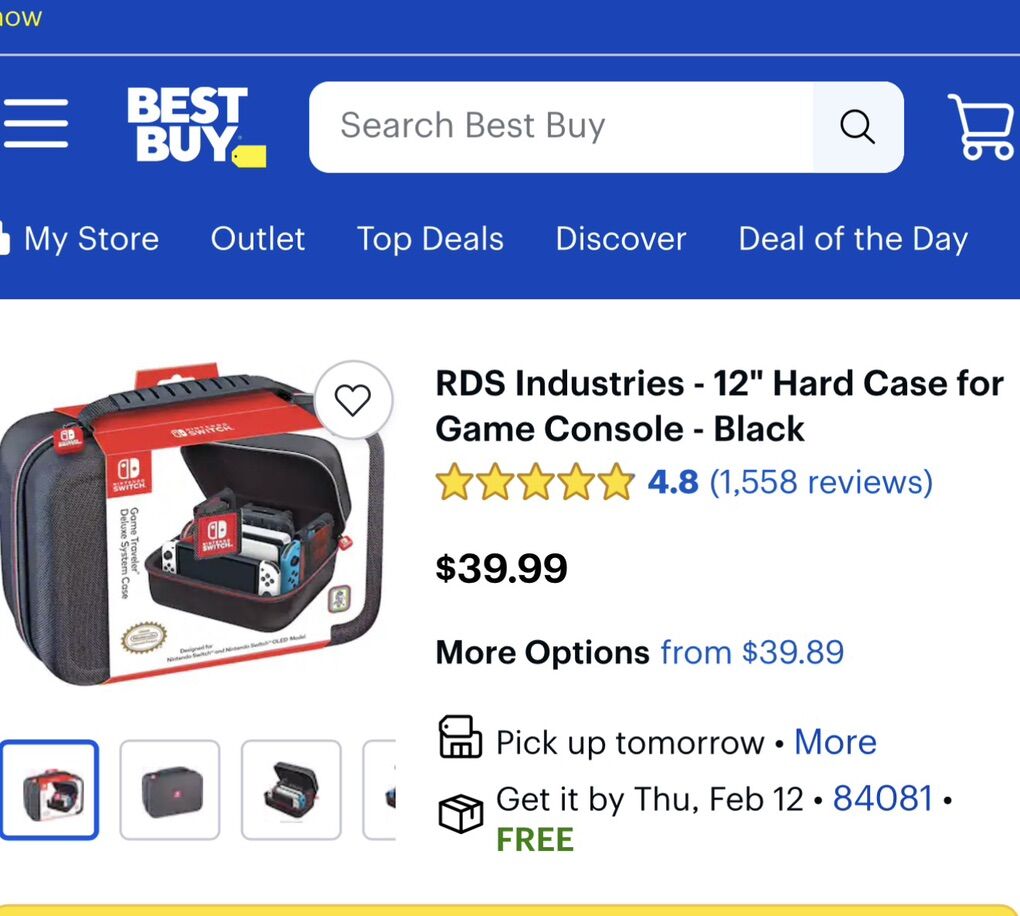
Task: Open the hamburger navigation menu
Action: [x=36, y=125]
